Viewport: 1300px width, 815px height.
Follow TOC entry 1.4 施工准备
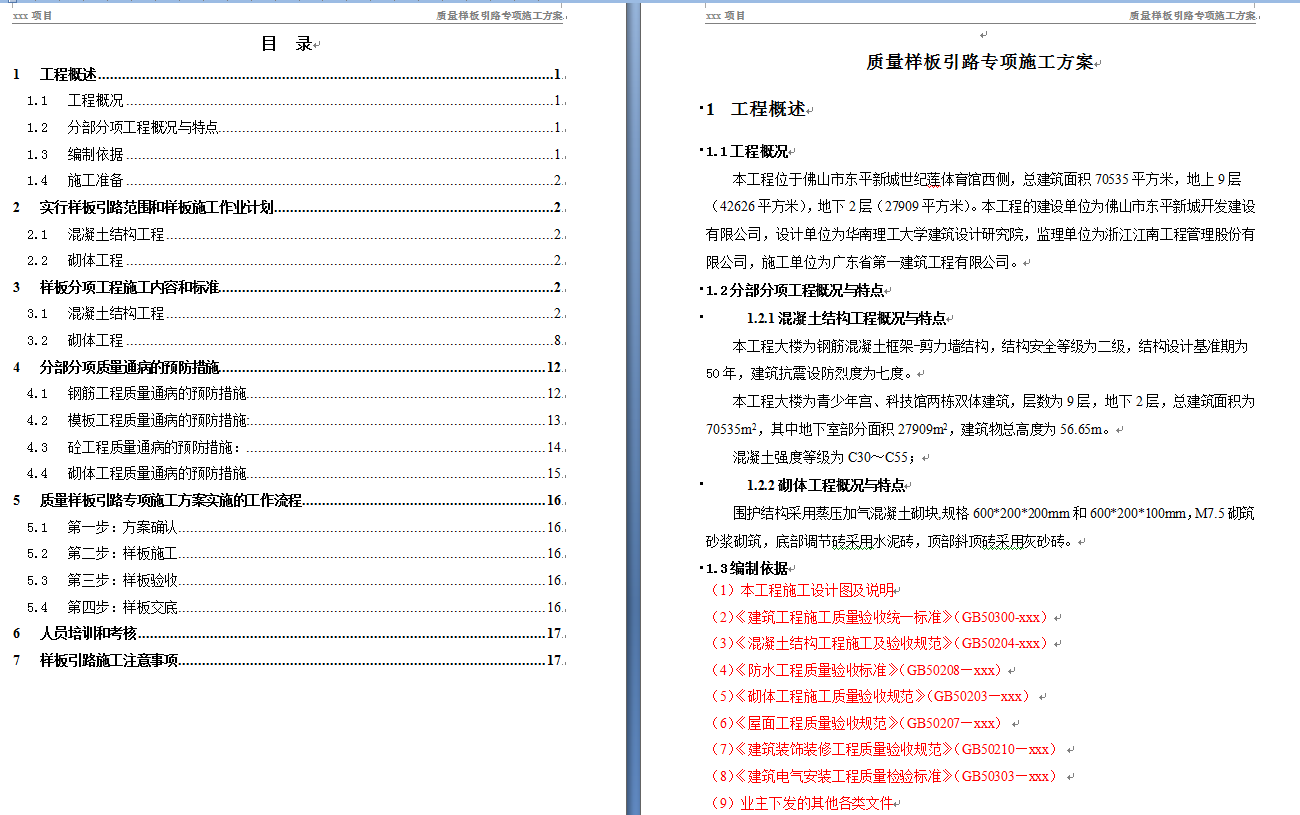tap(95, 181)
